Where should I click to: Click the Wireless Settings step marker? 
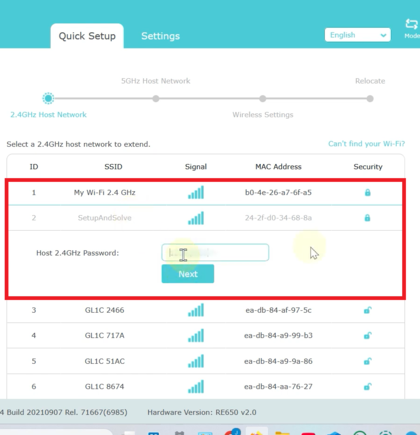263,99
